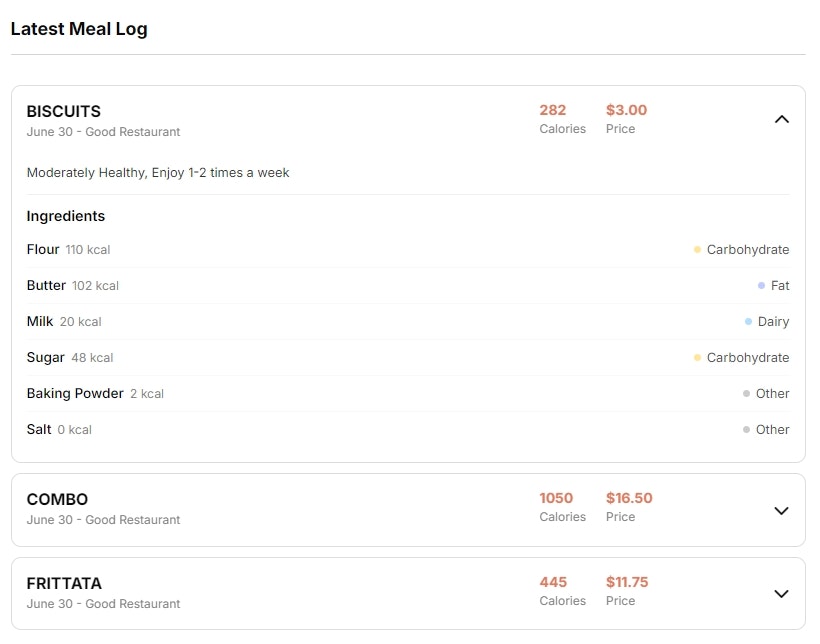Expand the FRITTATA meal card chevron
Viewport: 820px width, 644px height.
[x=781, y=594]
